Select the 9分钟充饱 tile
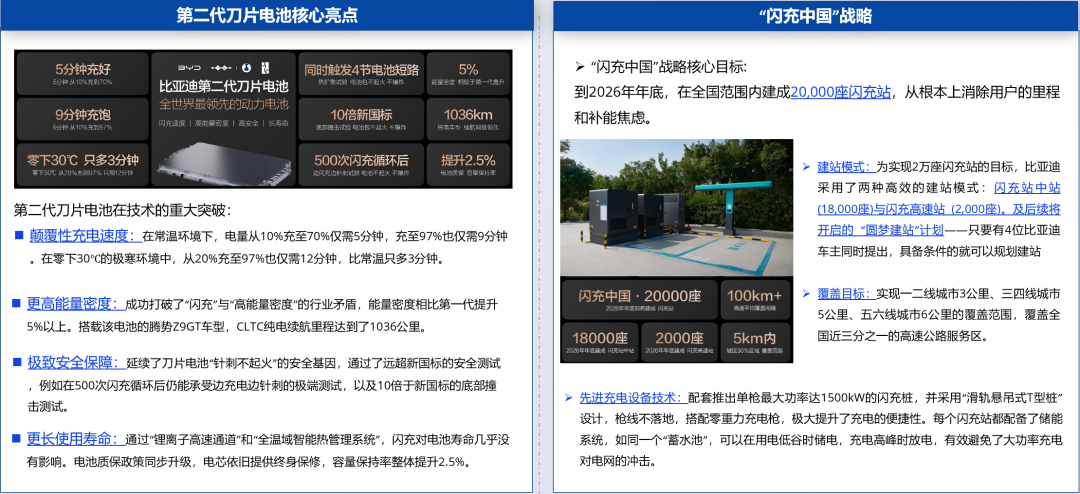1080x494 pixels. (x=82, y=118)
